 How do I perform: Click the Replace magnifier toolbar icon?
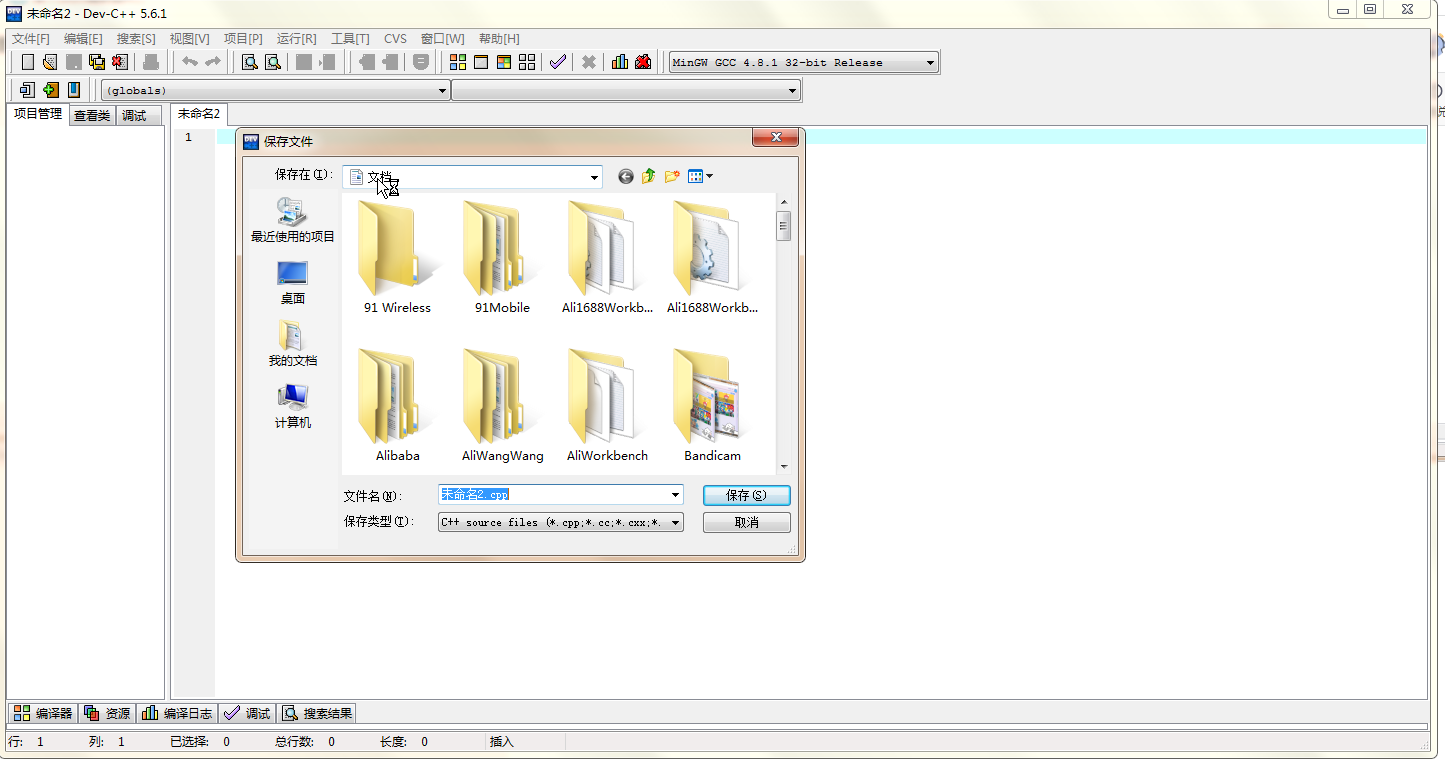point(272,62)
